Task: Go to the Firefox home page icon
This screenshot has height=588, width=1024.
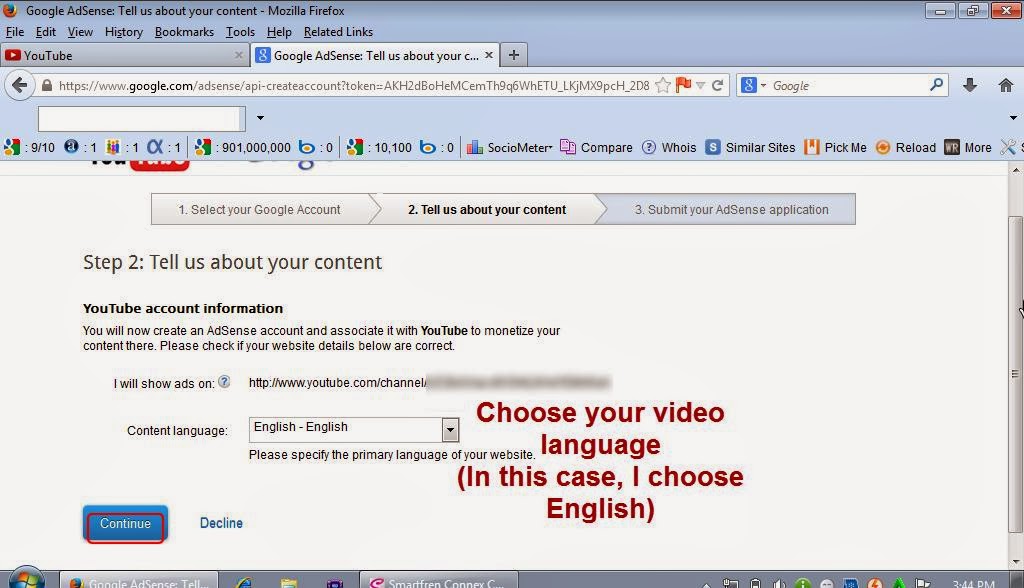Action: coord(1006,85)
